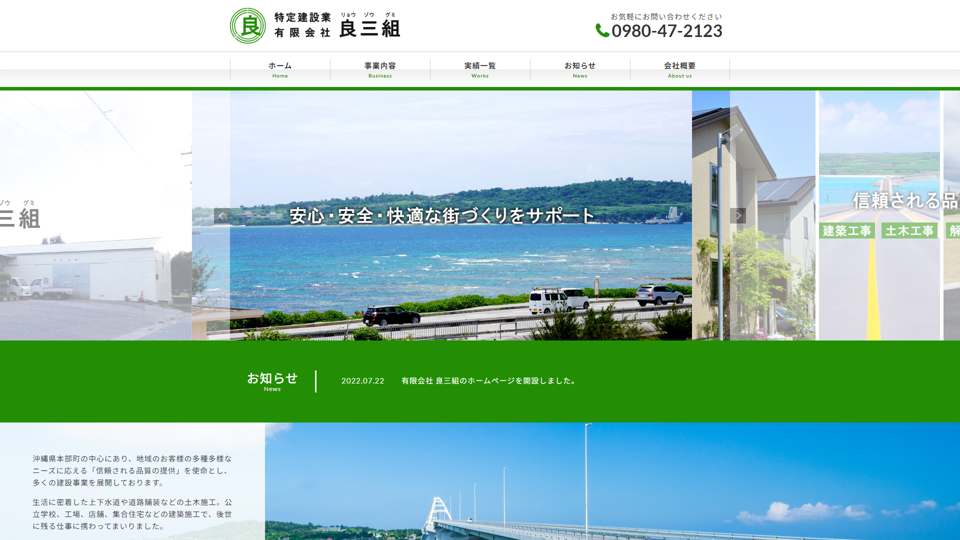
Task: Open the news item about homepage launch
Action: click(x=489, y=381)
